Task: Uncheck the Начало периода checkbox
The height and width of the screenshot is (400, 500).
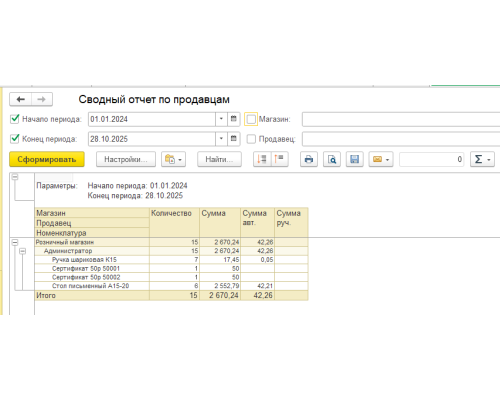Action: click(x=15, y=119)
